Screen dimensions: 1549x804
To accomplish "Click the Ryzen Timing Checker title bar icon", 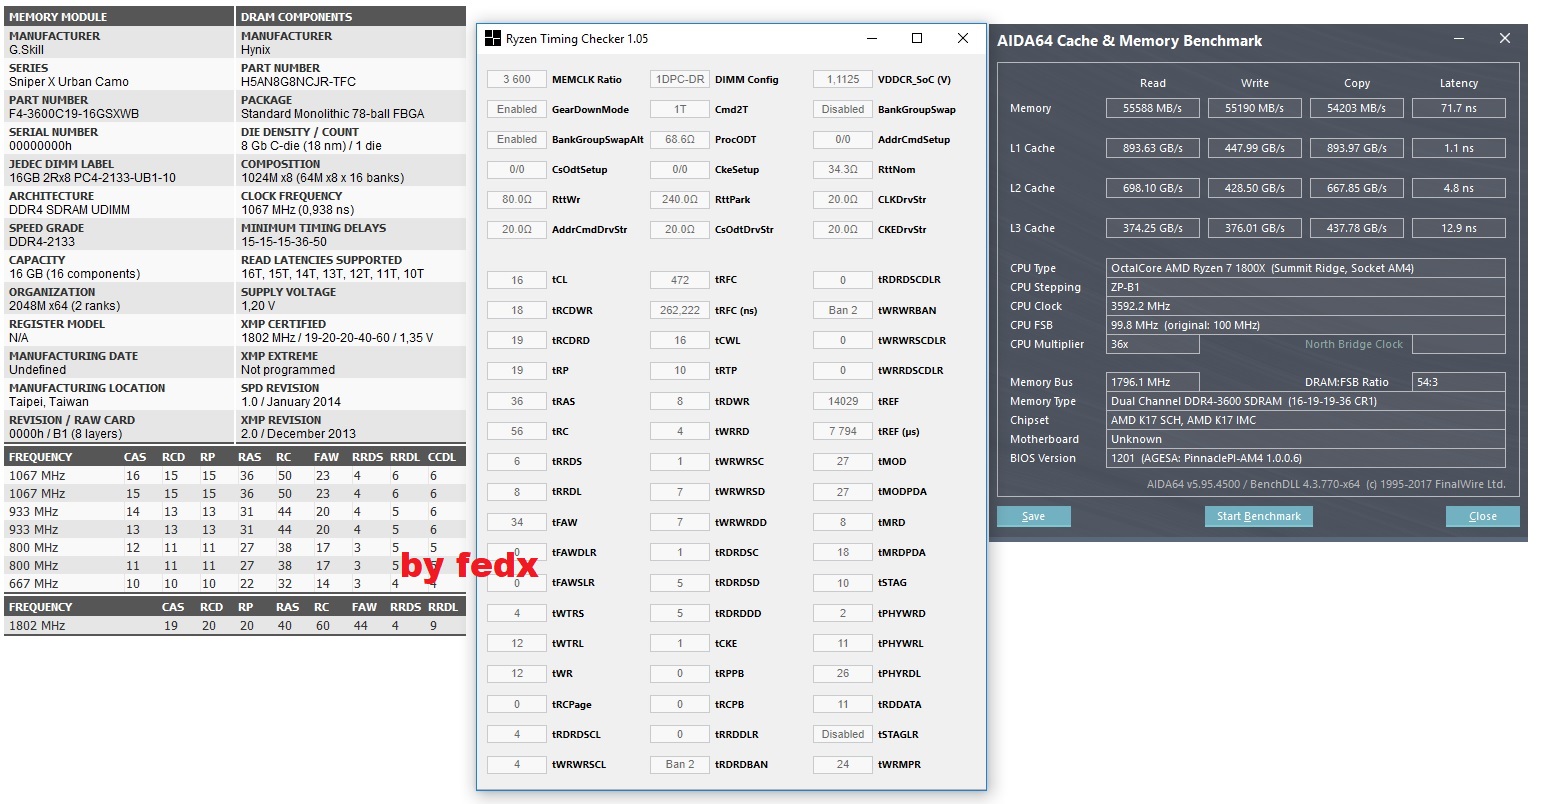I will pyautogui.click(x=492, y=39).
